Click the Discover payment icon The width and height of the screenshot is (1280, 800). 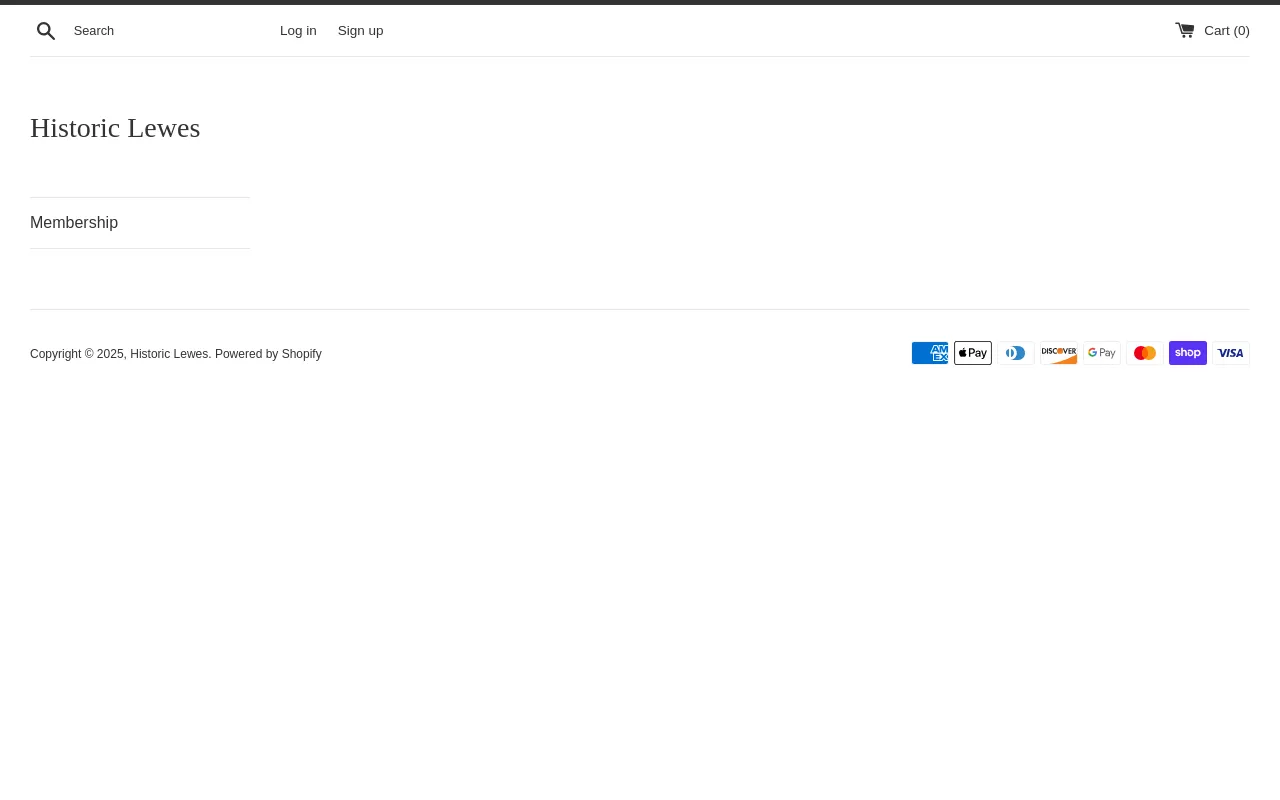click(x=1059, y=353)
